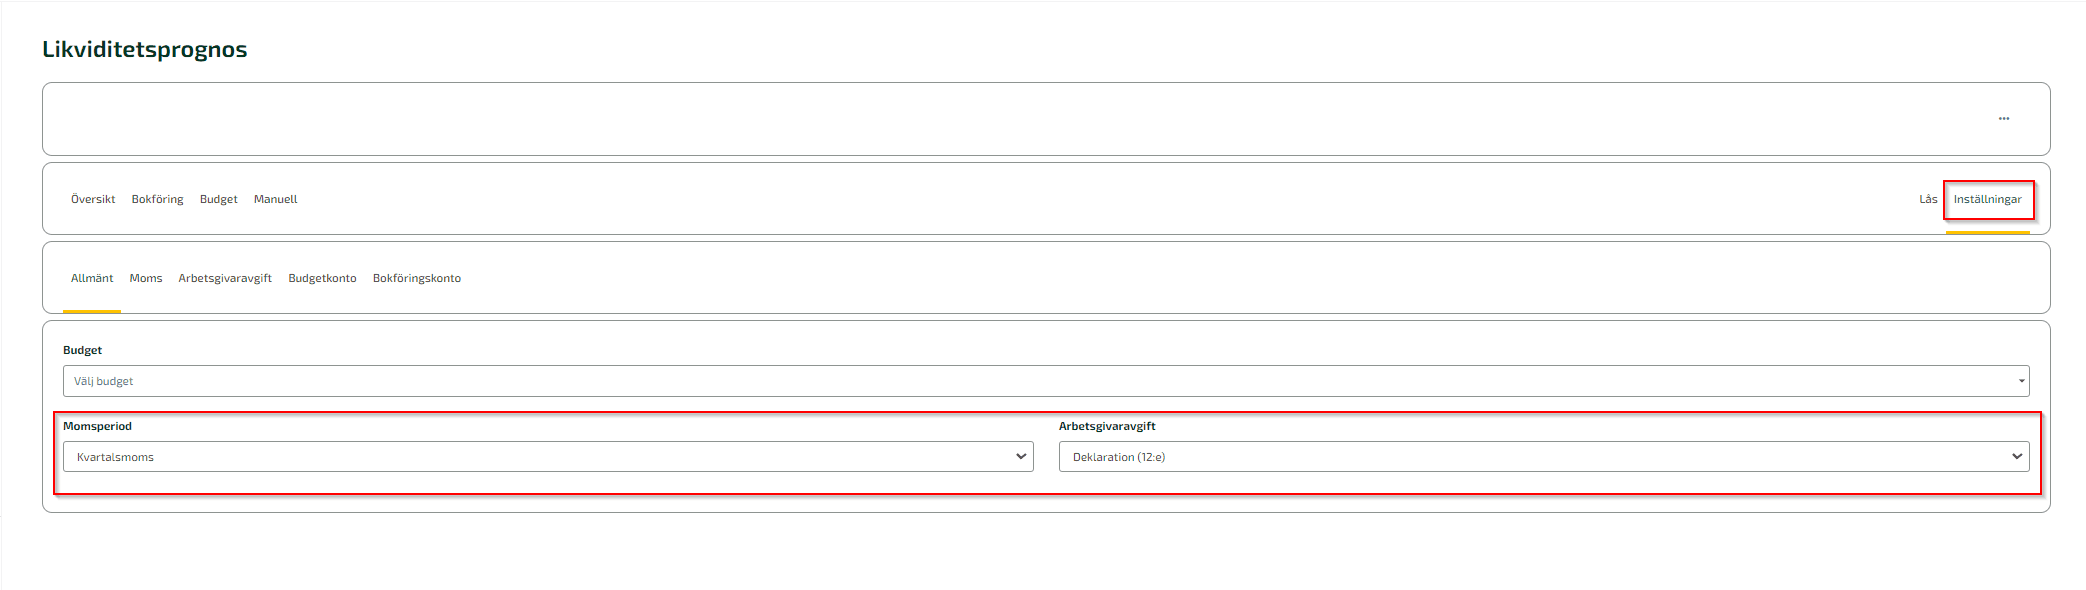
Task: Open the three-dot more options menu
Action: [x=2004, y=119]
